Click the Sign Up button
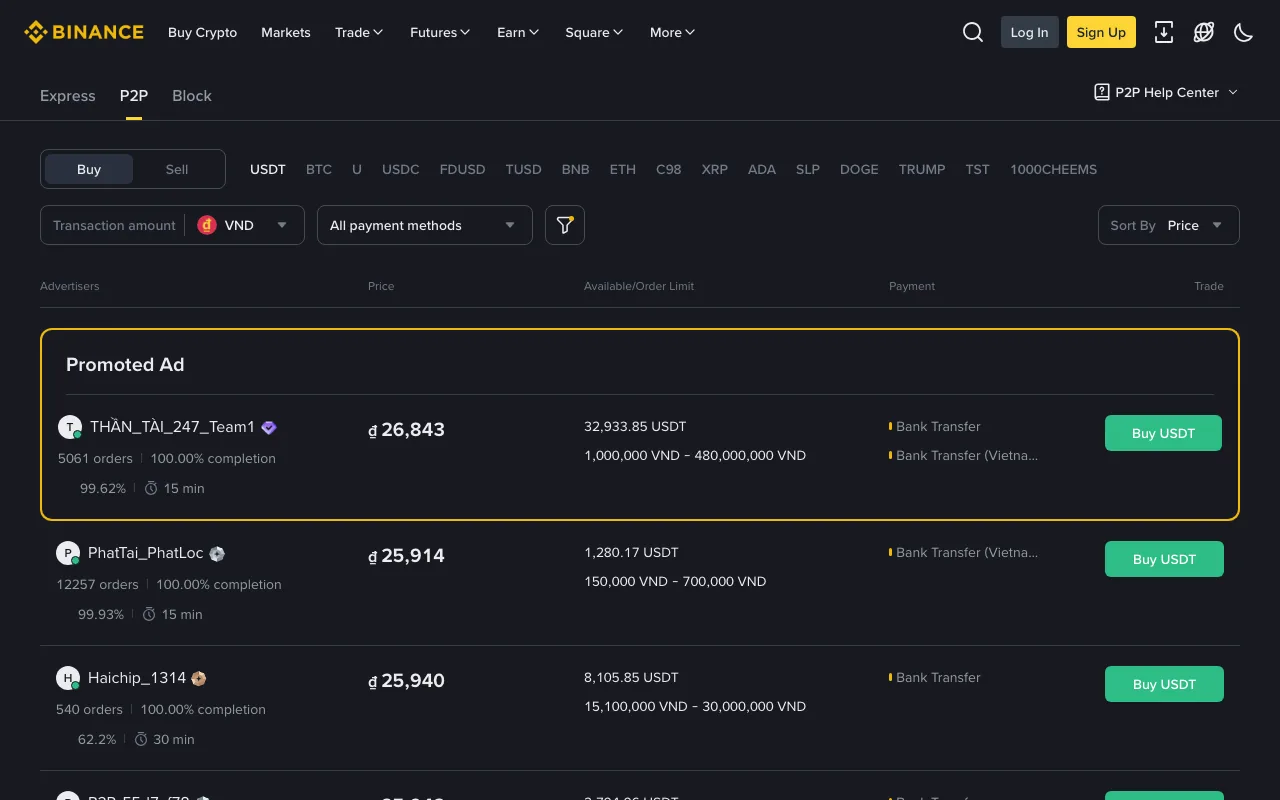This screenshot has height=800, width=1280. pos(1102,32)
